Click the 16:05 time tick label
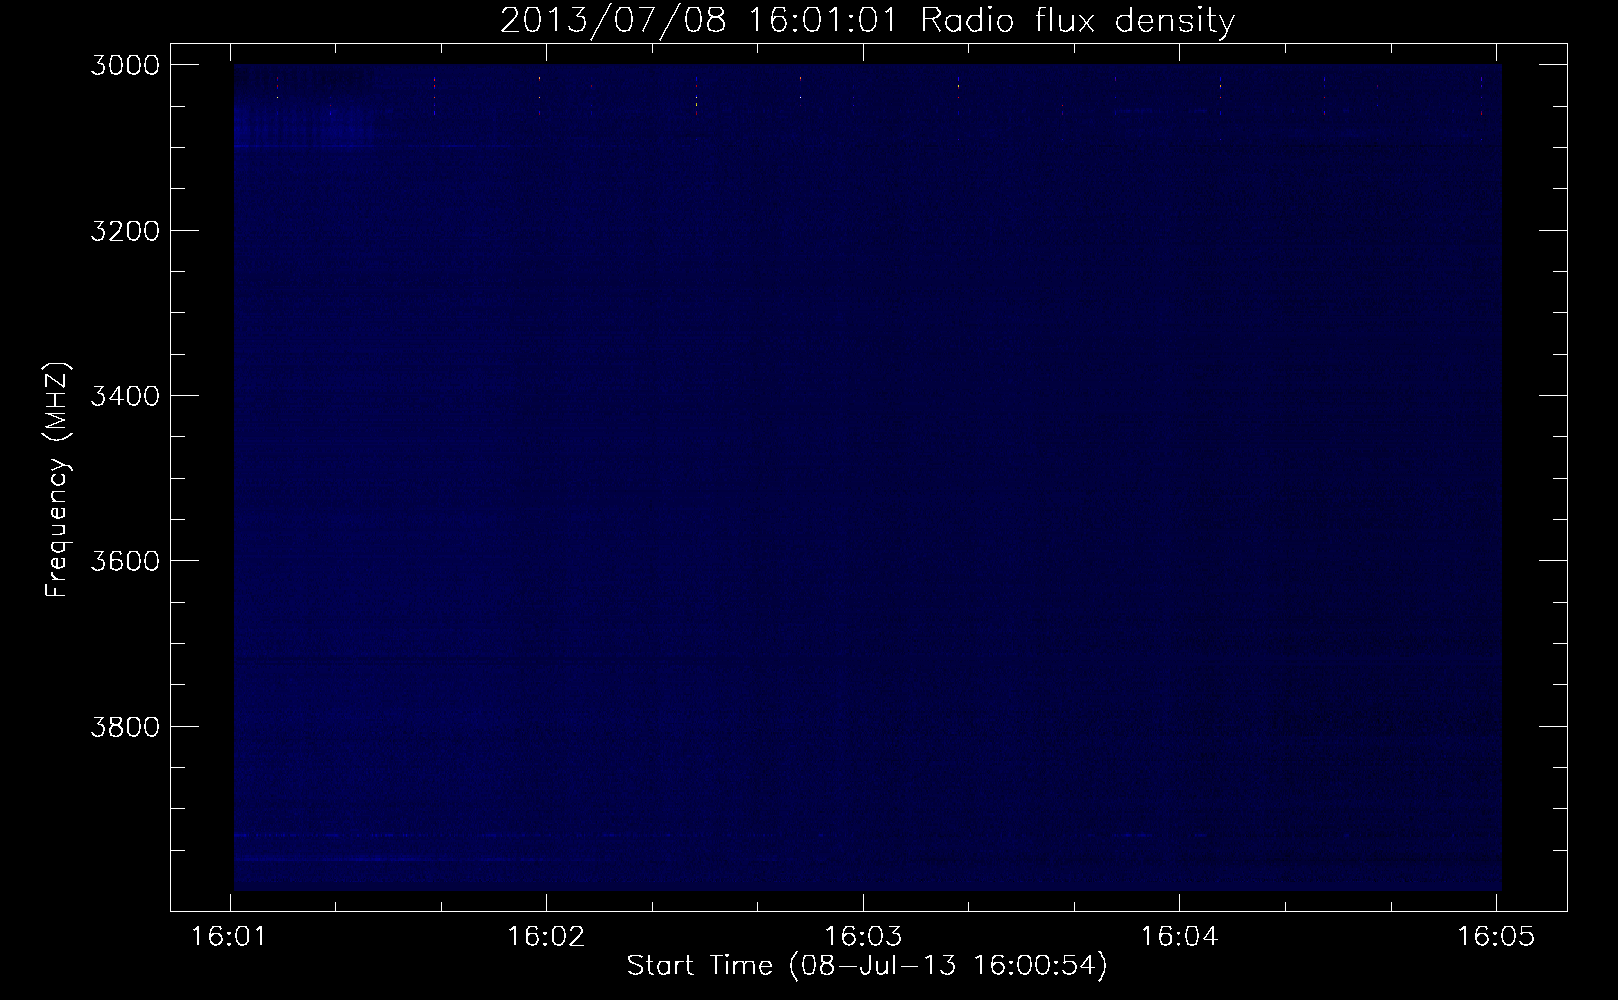Image resolution: width=1618 pixels, height=1000 pixels. (x=1496, y=937)
